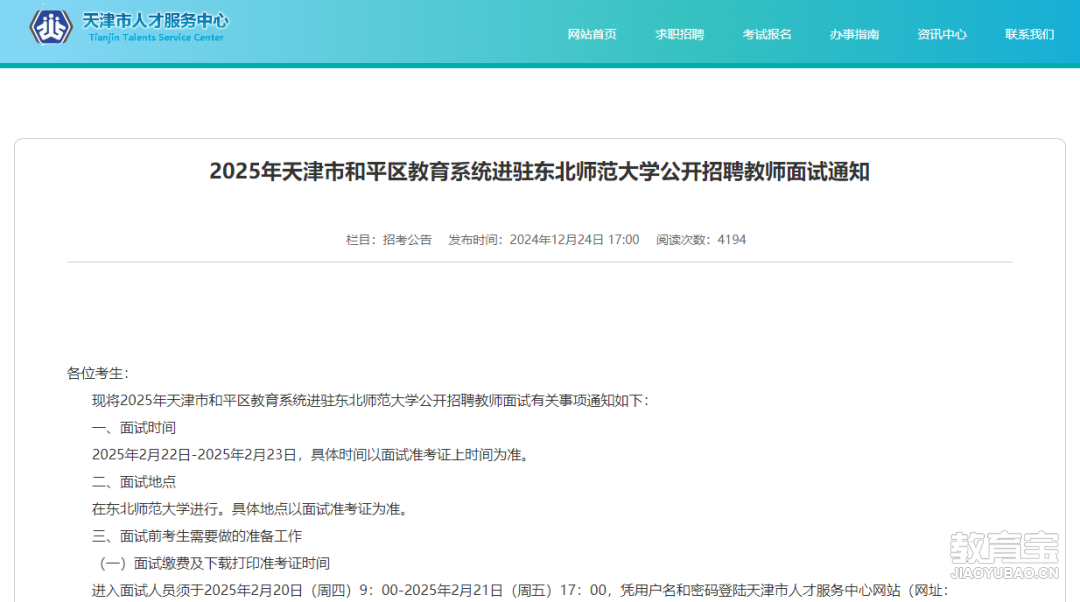Click the paragraph starting 现将2025年天津市和平区
Screen dimensions: 1080x602
(x=370, y=401)
